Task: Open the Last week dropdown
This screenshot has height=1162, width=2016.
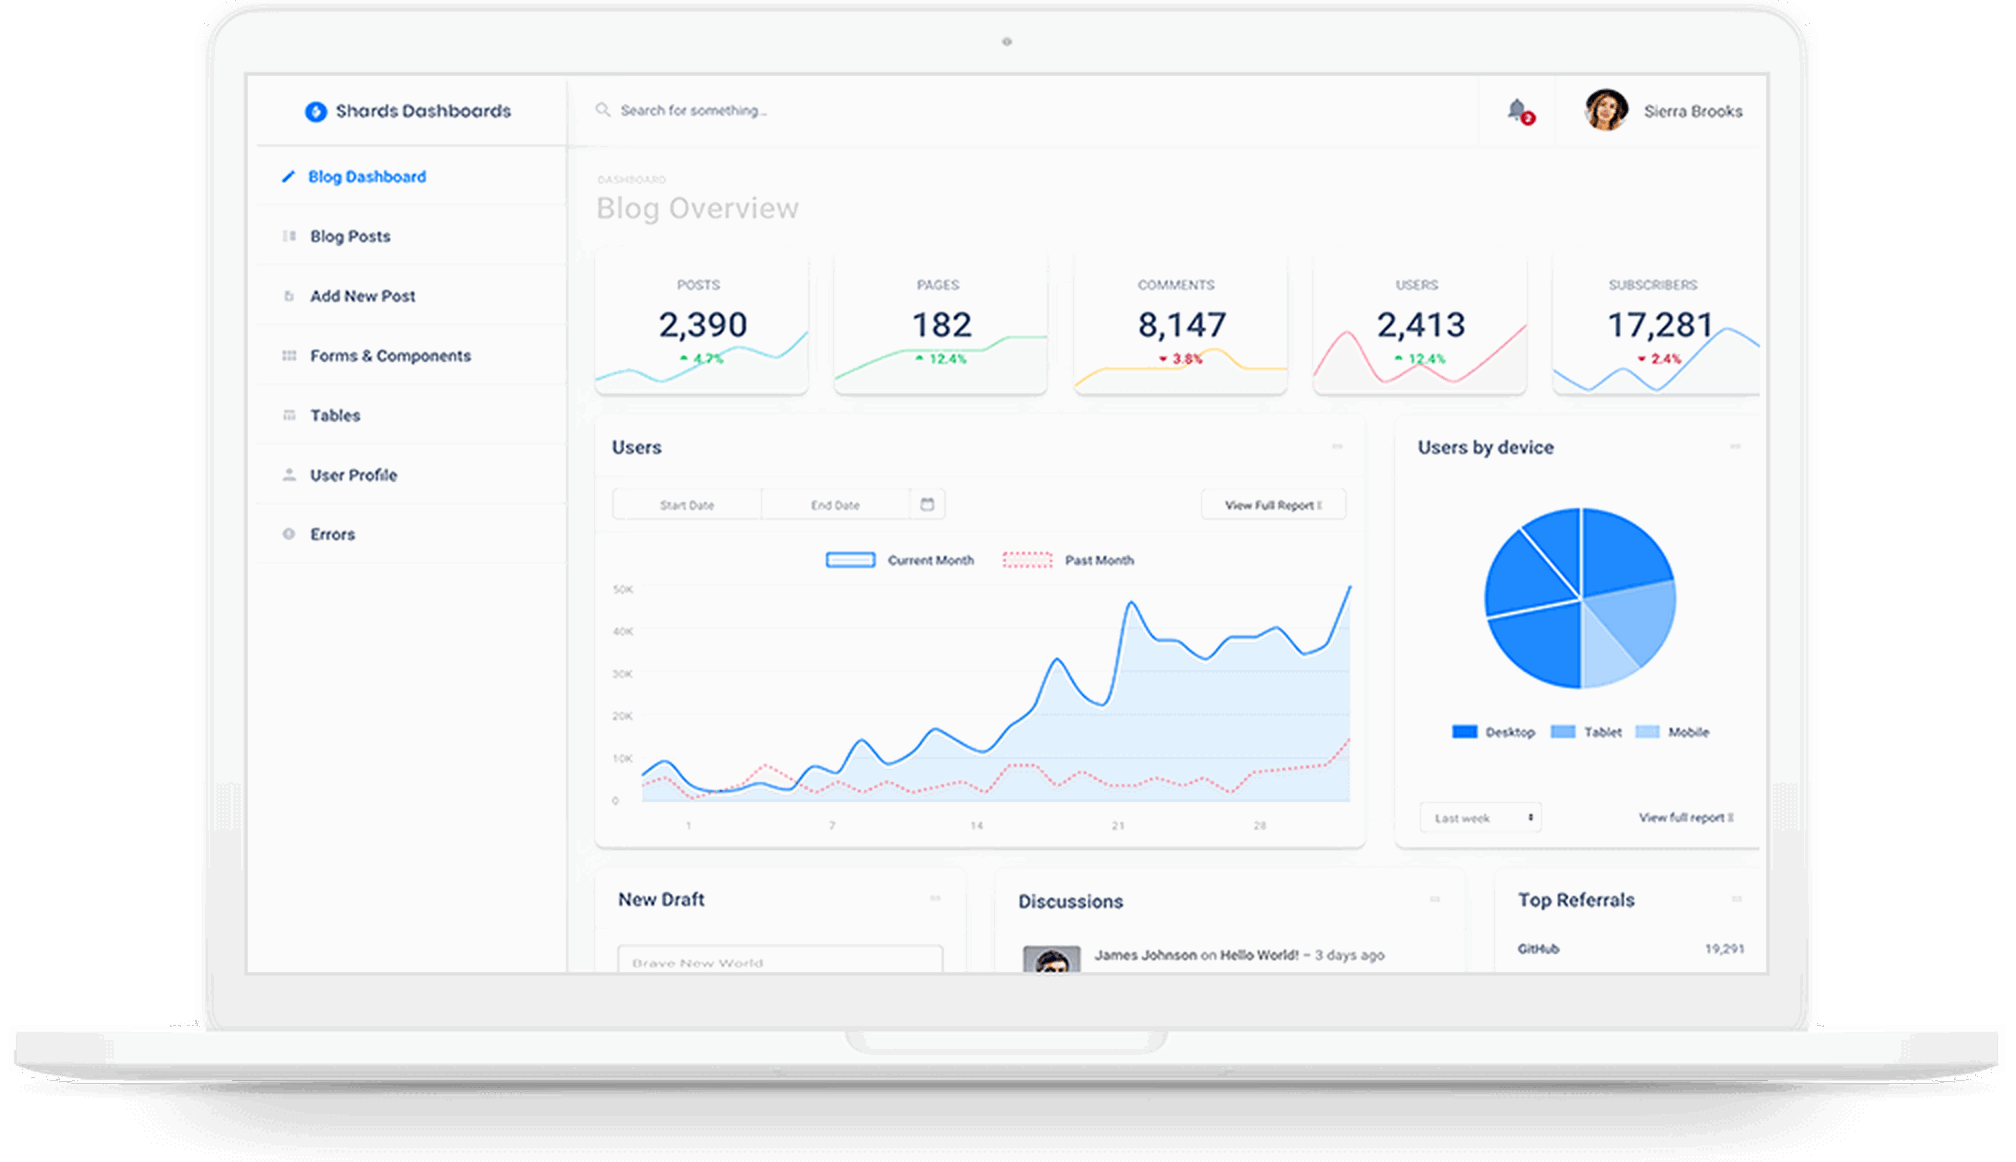Action: [1480, 818]
